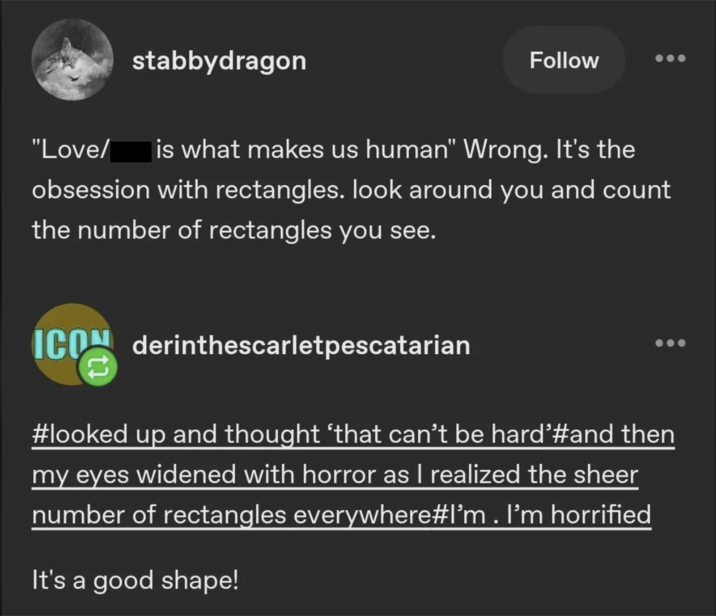
Task: Open three-dot options on derinthescarletpescatarian's reblog
Action: tap(670, 343)
